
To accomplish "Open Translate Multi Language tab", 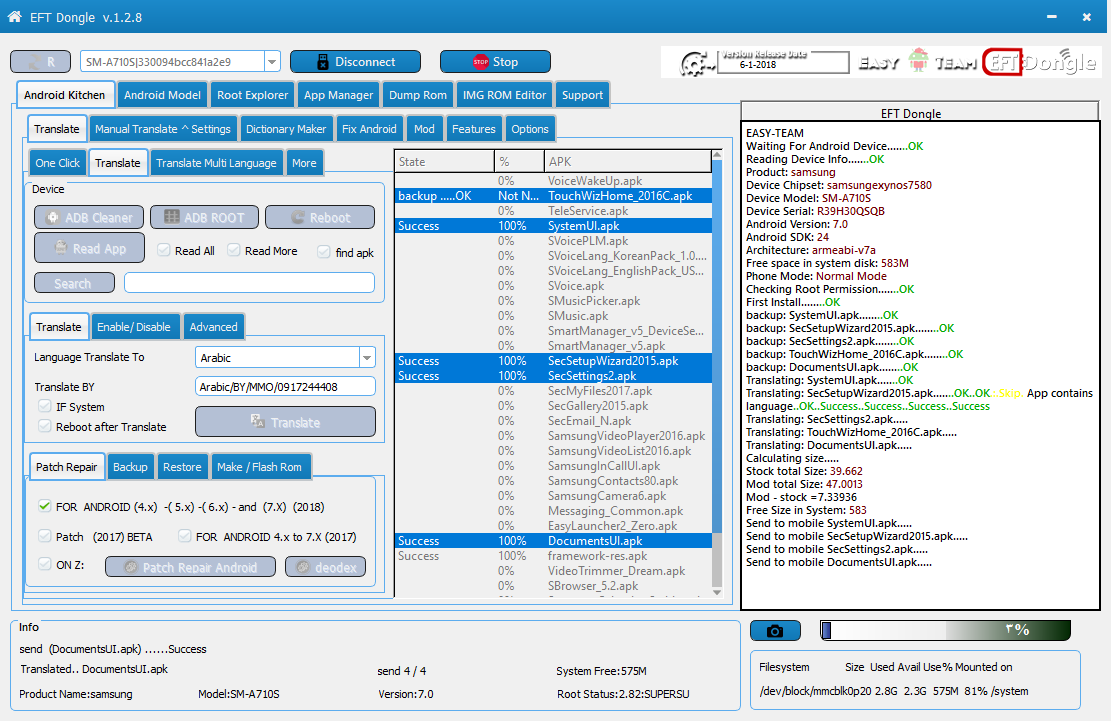I will [216, 163].
